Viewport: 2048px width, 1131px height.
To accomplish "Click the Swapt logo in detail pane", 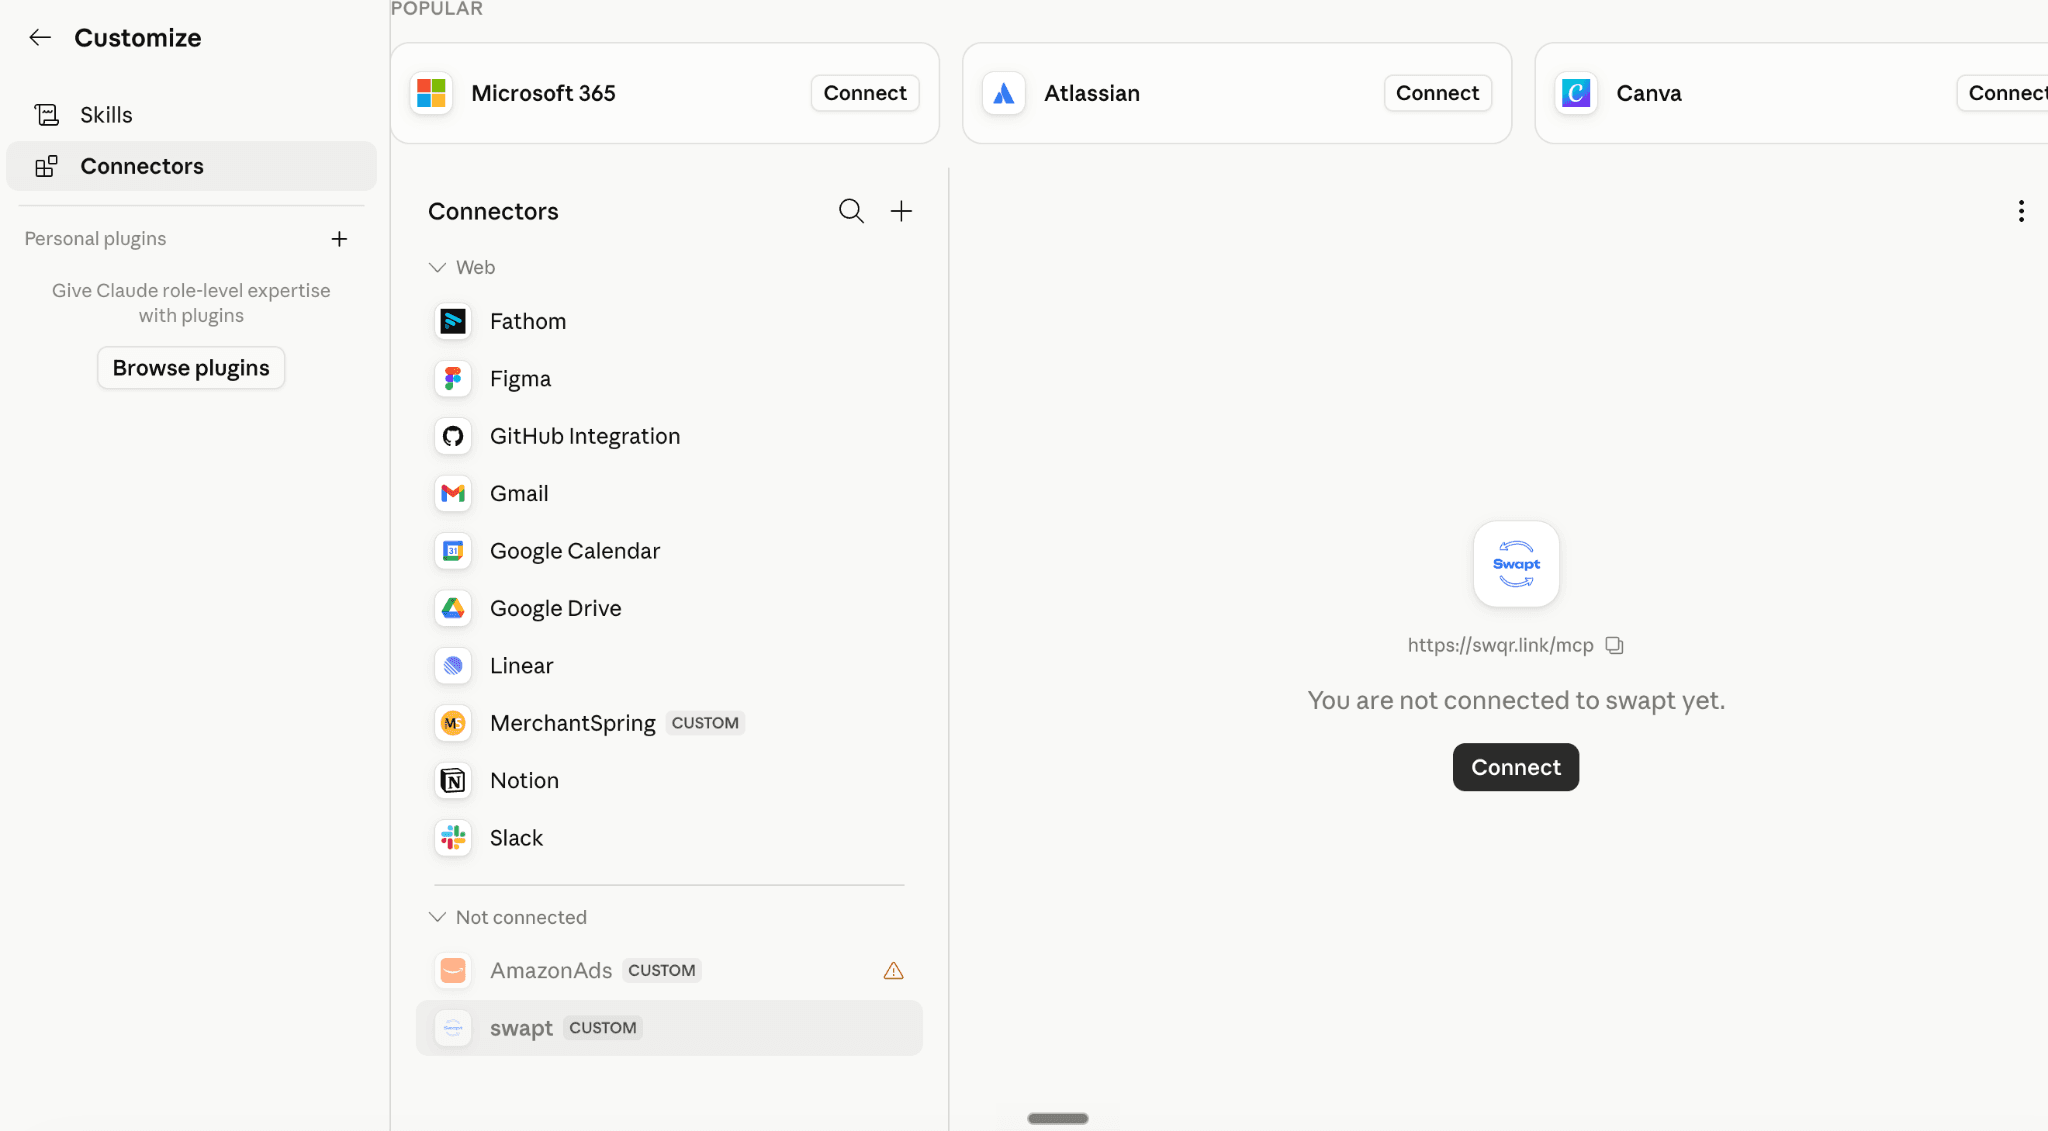I will pyautogui.click(x=1516, y=564).
